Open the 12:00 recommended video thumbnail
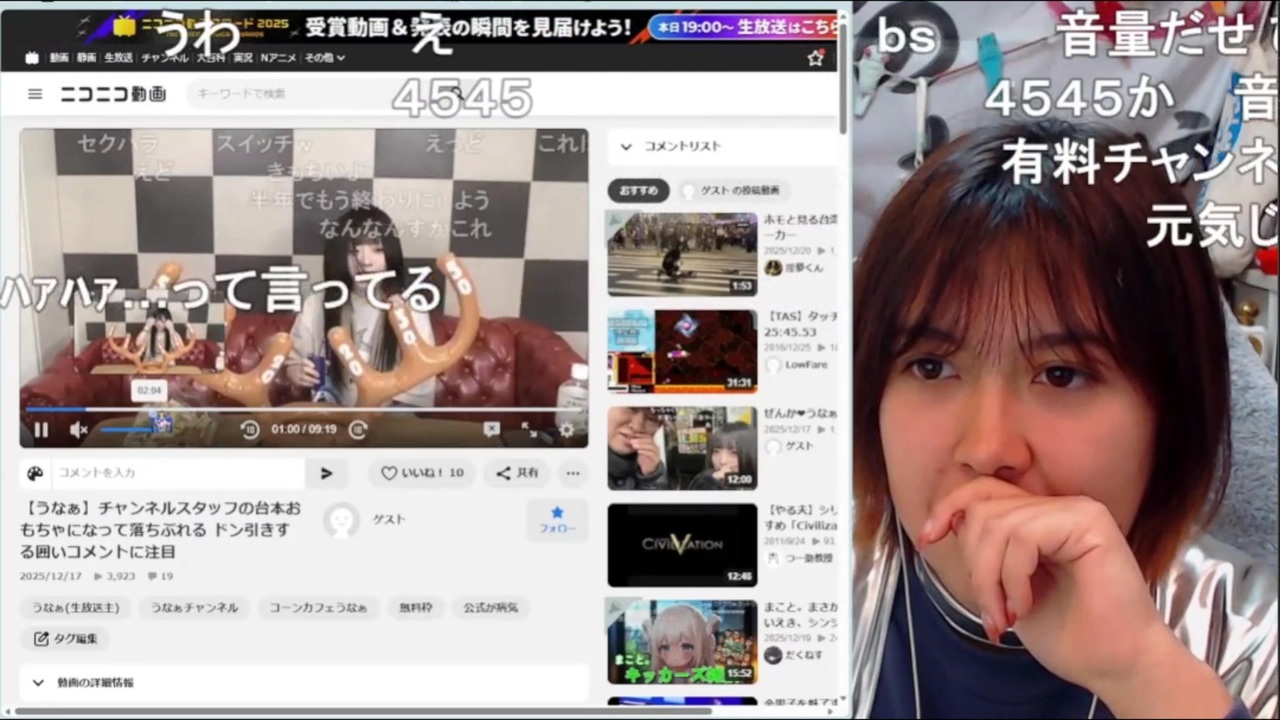The width and height of the screenshot is (1280, 720). tap(682, 448)
